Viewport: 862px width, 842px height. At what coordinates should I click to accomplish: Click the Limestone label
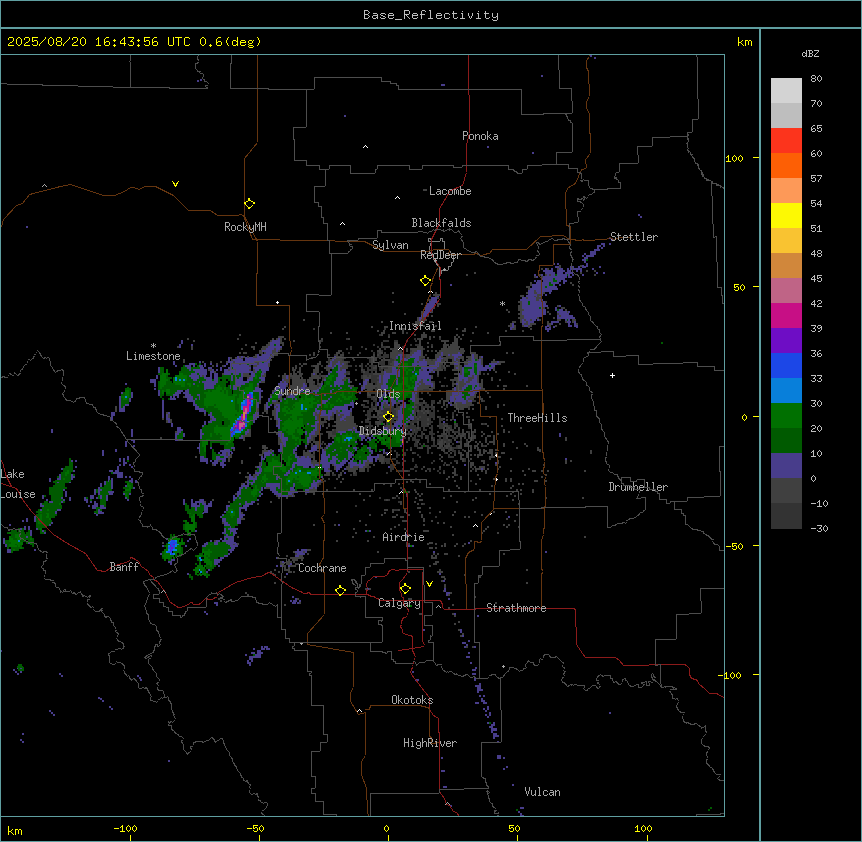pyautogui.click(x=153, y=356)
